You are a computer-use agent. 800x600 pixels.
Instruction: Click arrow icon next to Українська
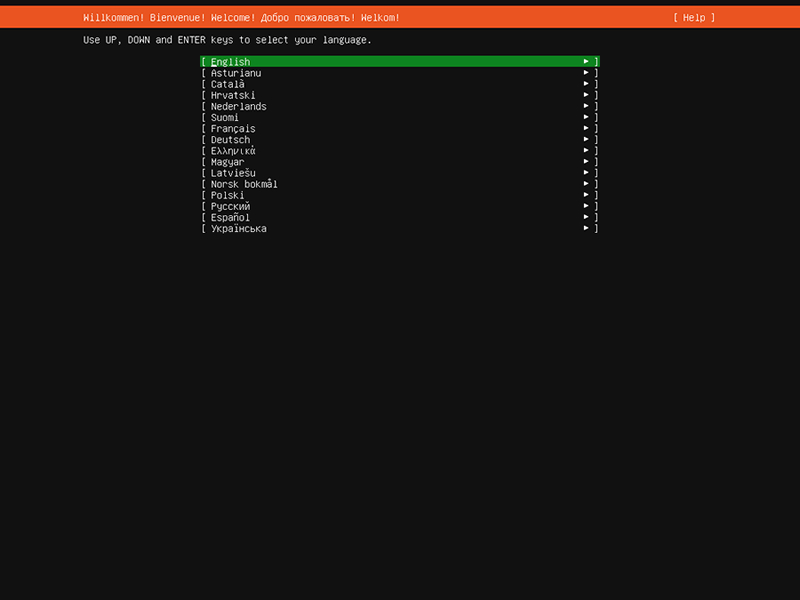tap(586, 228)
